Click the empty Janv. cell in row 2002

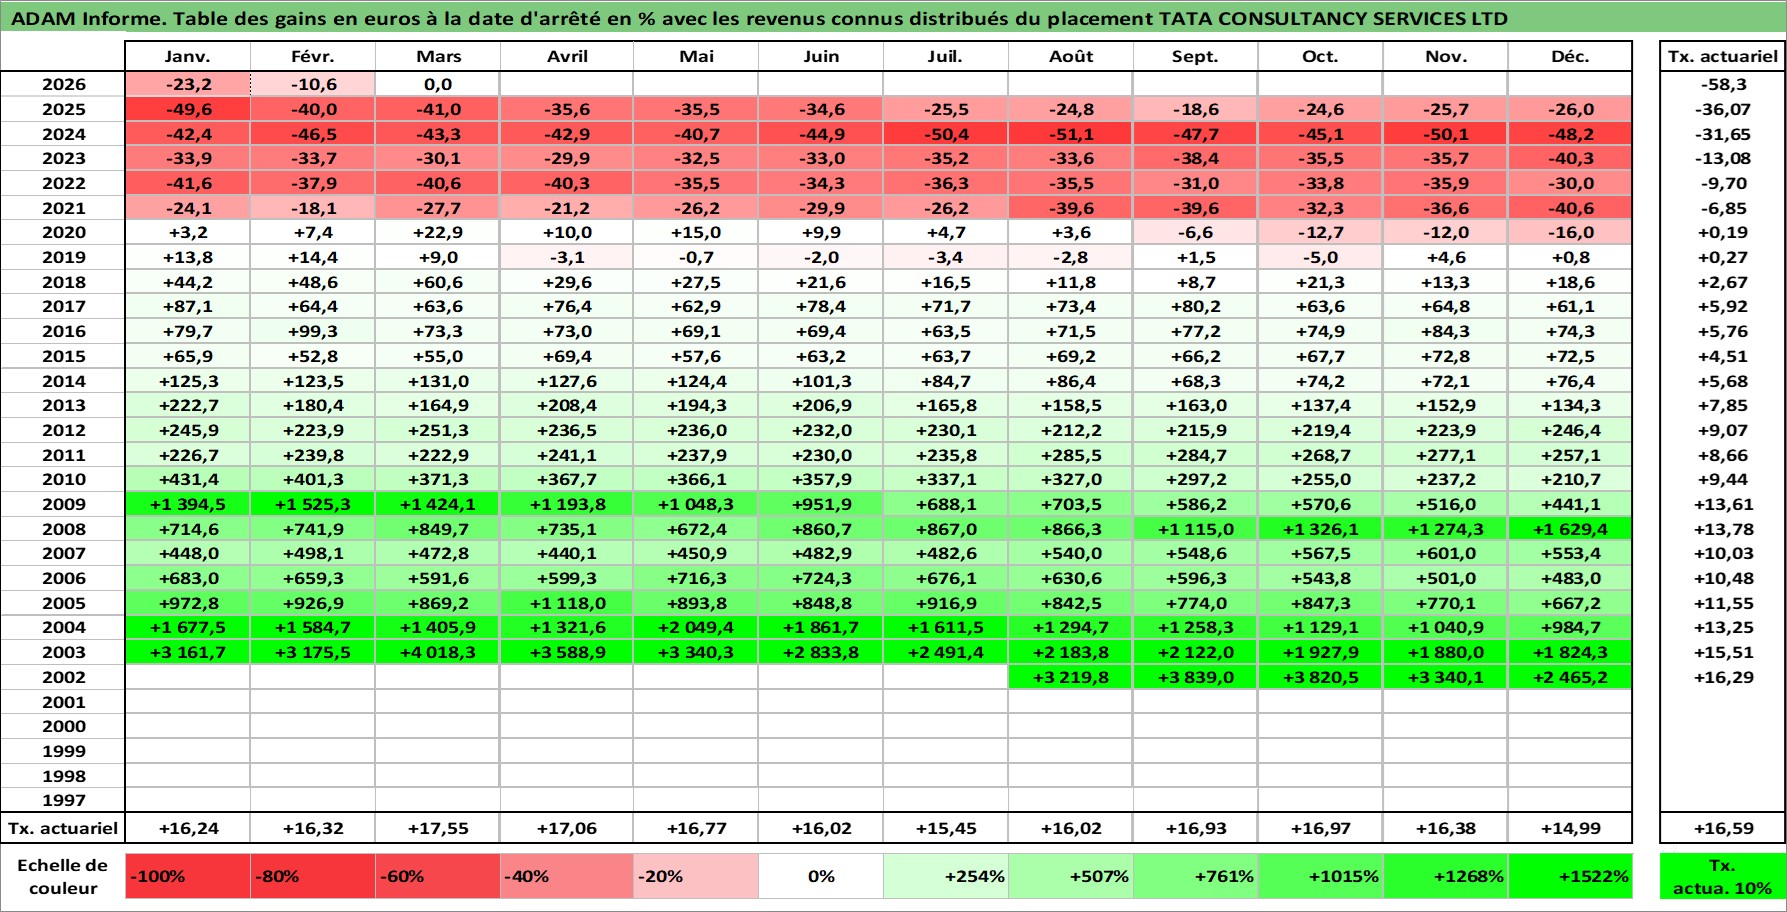(187, 677)
